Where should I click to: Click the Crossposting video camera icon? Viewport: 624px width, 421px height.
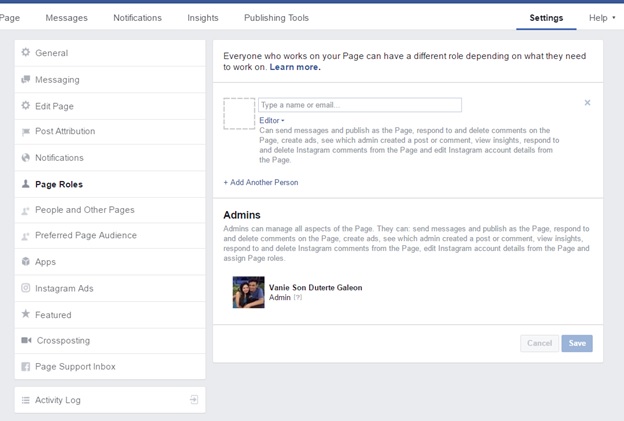click(26, 340)
